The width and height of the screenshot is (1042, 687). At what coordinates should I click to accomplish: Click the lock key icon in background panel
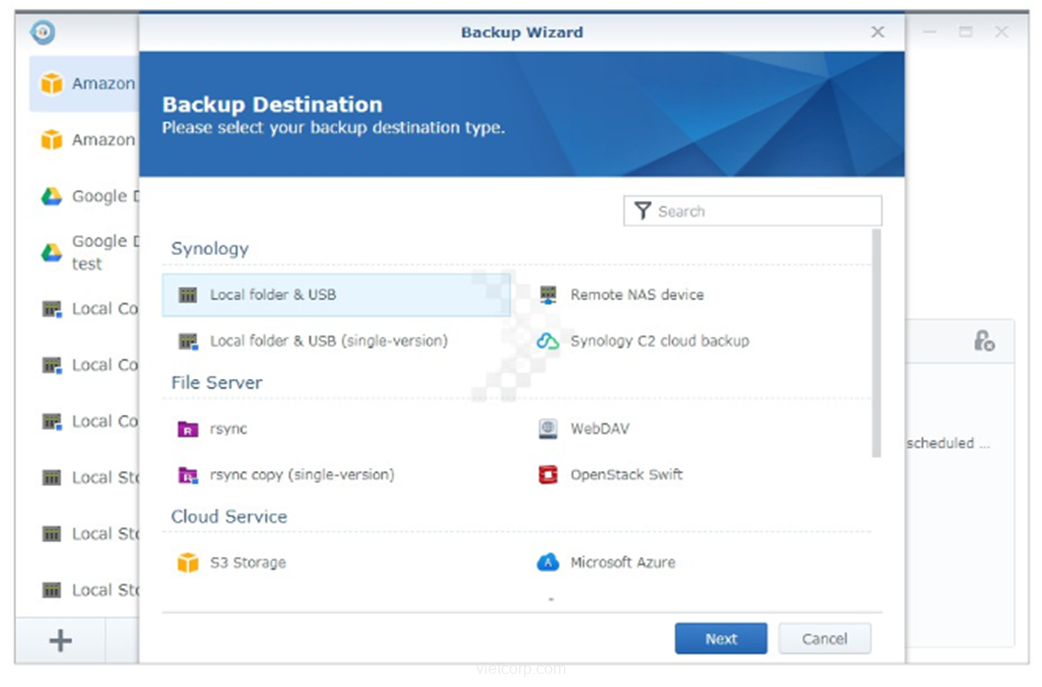[x=984, y=341]
